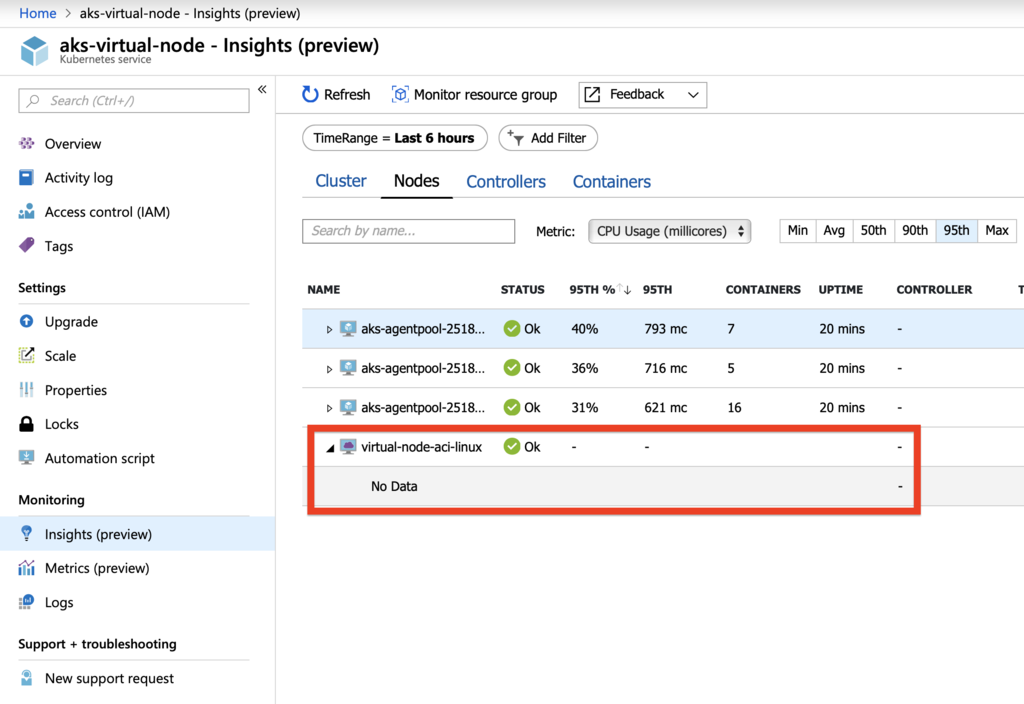Open the Locks settings page

tap(61, 424)
